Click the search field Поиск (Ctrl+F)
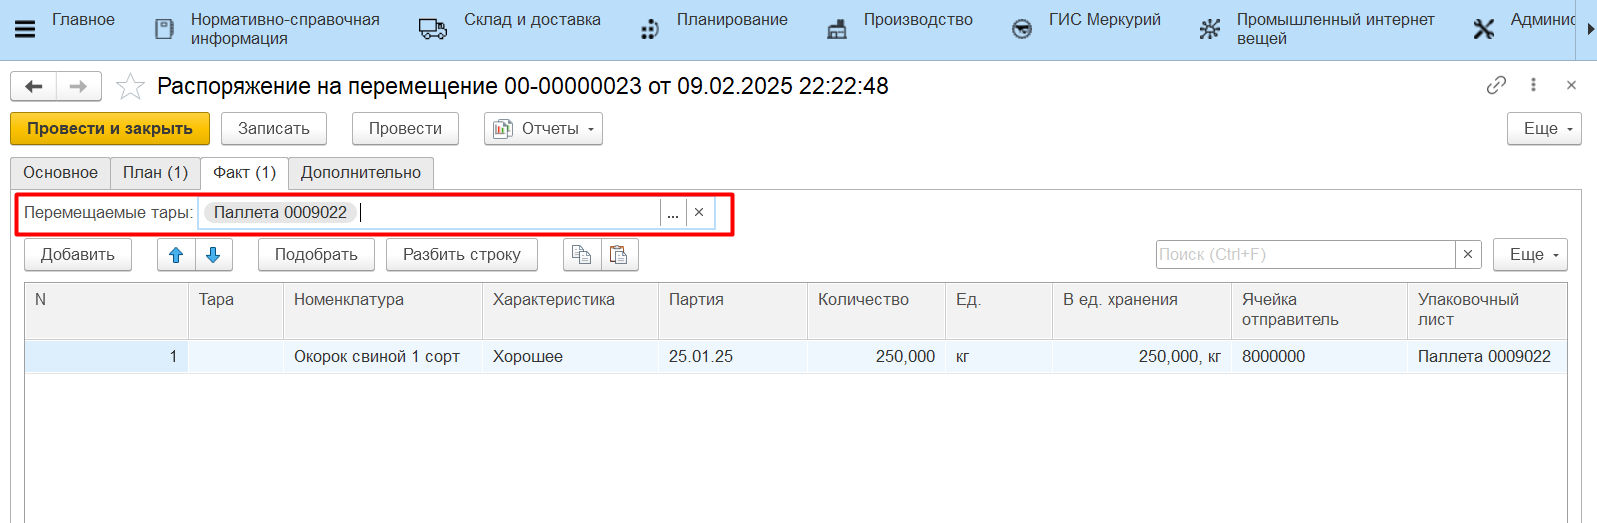1597x523 pixels. 1304,255
